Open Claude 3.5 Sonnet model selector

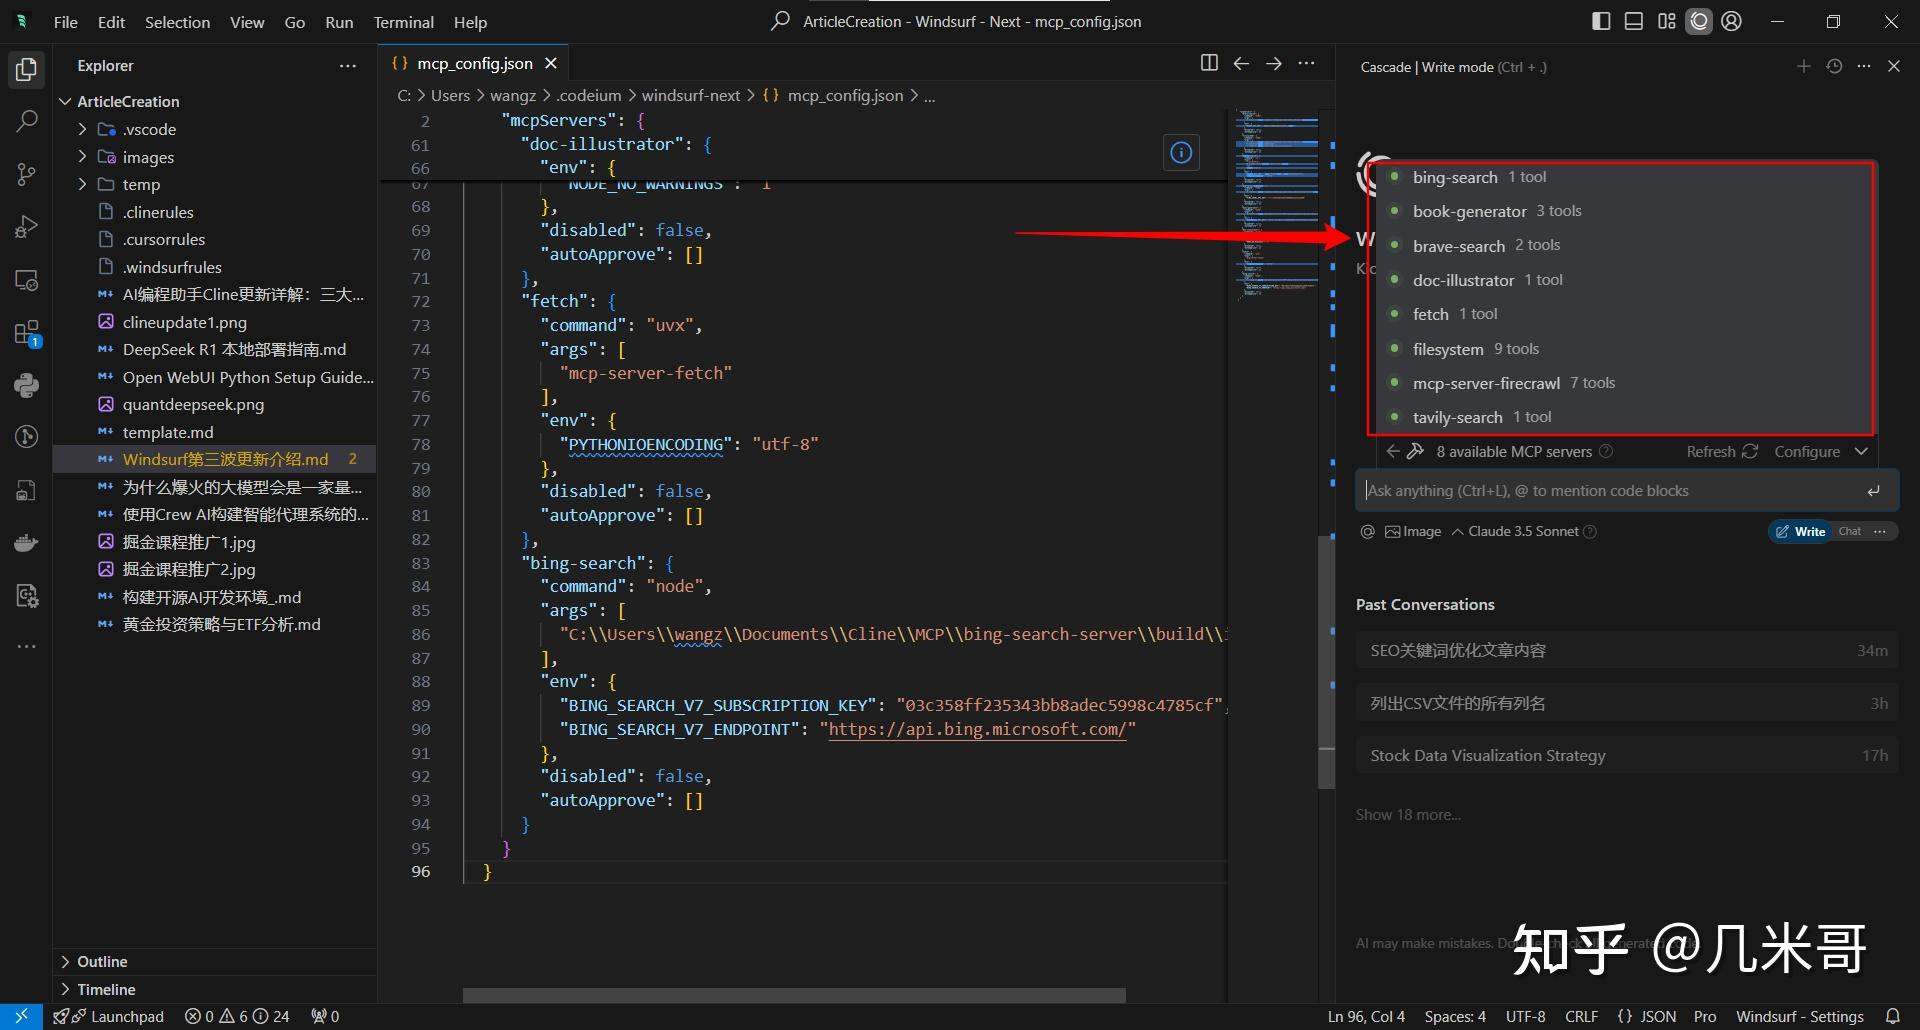(x=1522, y=531)
